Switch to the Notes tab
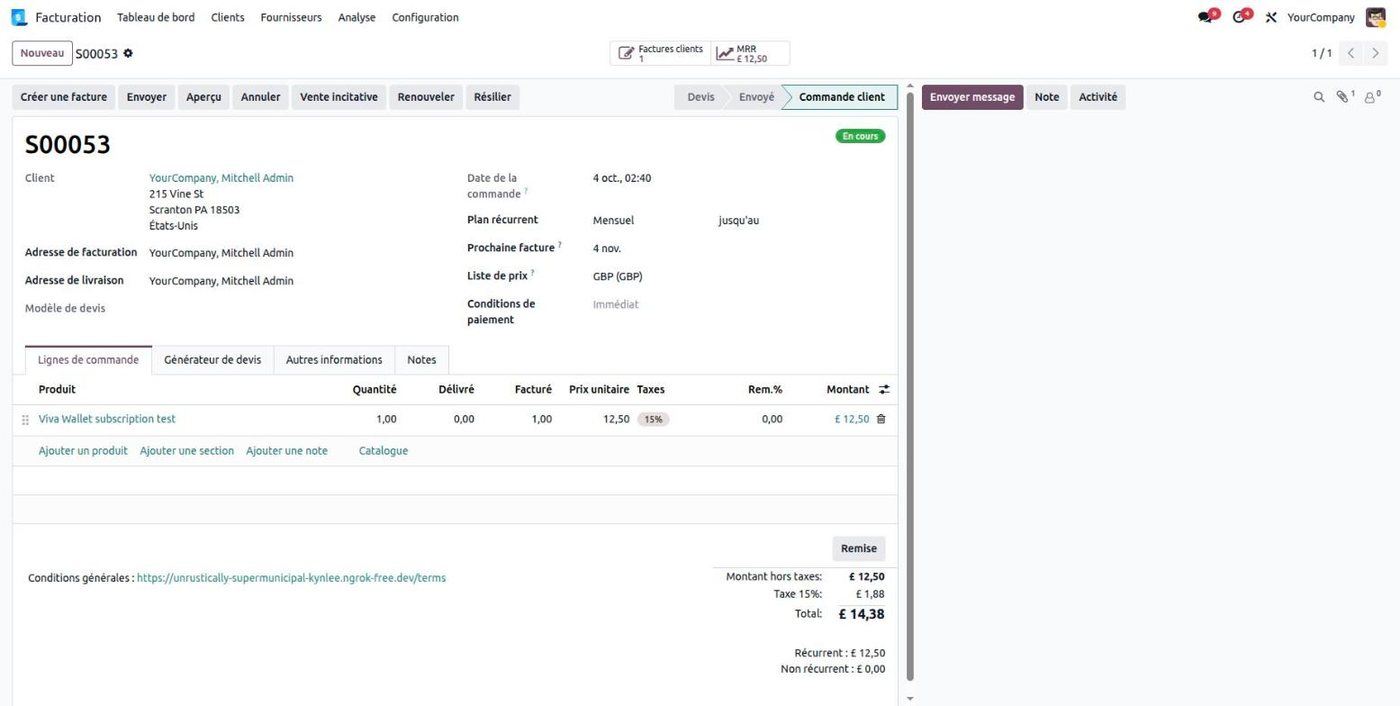 422,360
